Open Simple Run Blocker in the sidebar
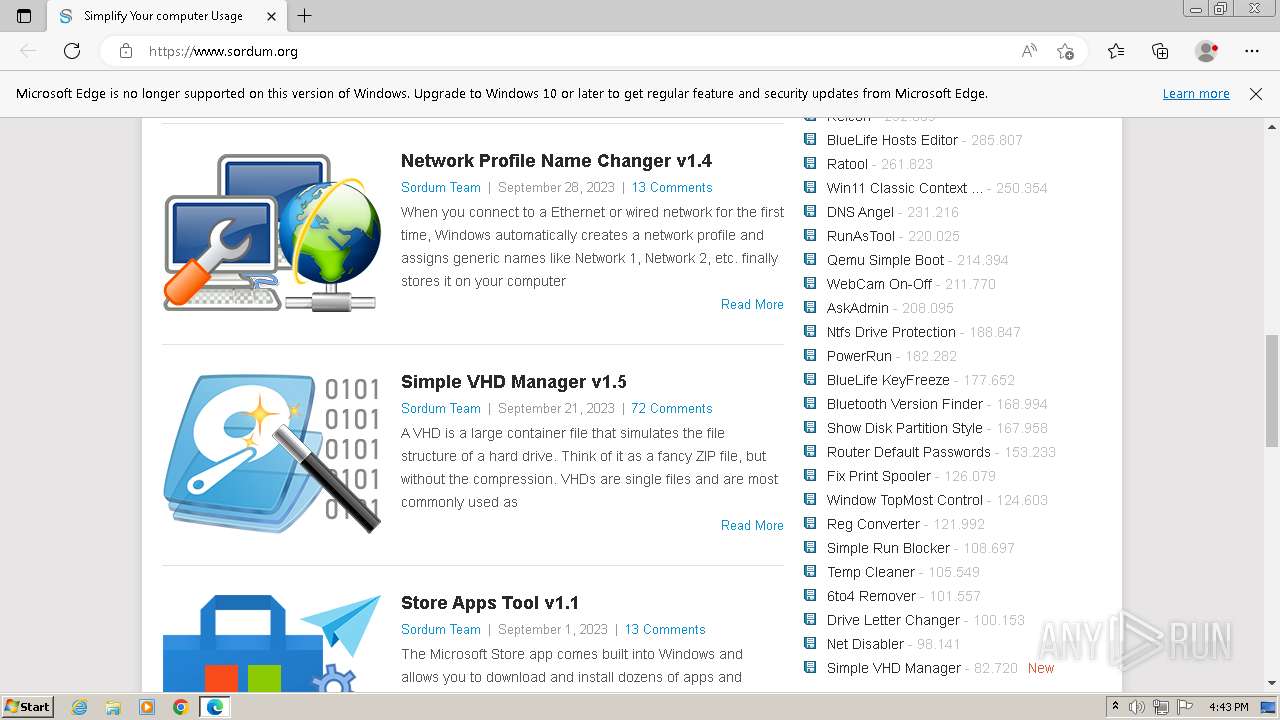Image resolution: width=1280 pixels, height=720 pixels. pyautogui.click(x=888, y=548)
